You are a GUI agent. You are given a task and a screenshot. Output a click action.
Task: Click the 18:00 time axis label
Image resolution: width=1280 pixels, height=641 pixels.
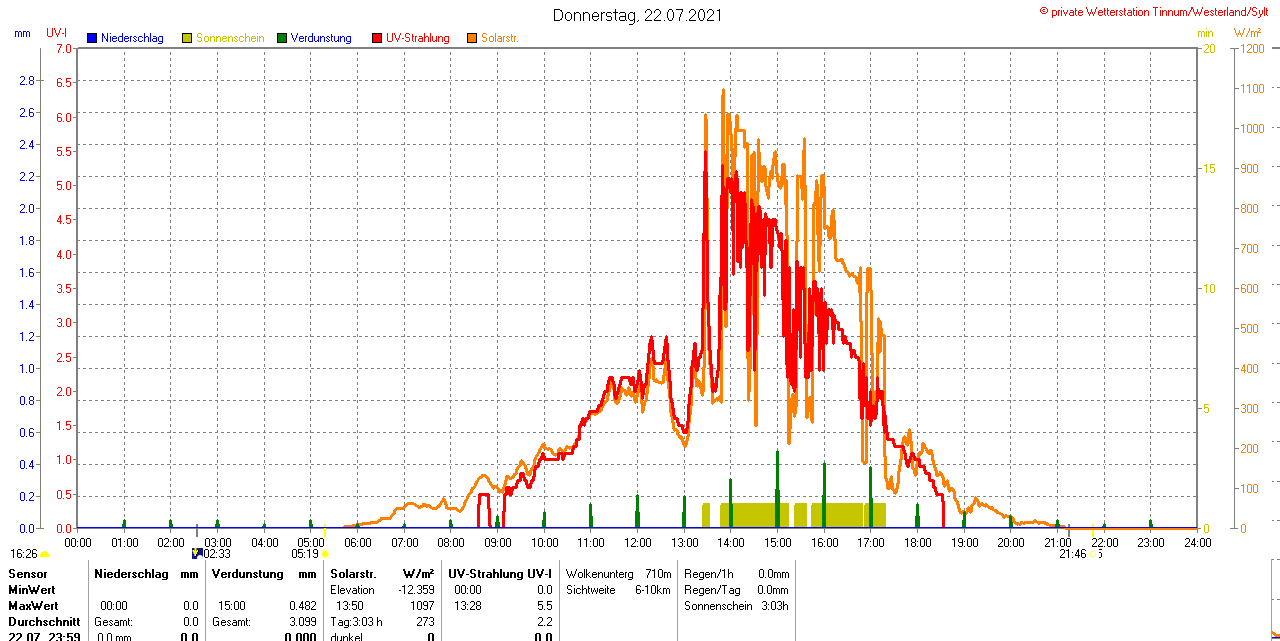917,543
